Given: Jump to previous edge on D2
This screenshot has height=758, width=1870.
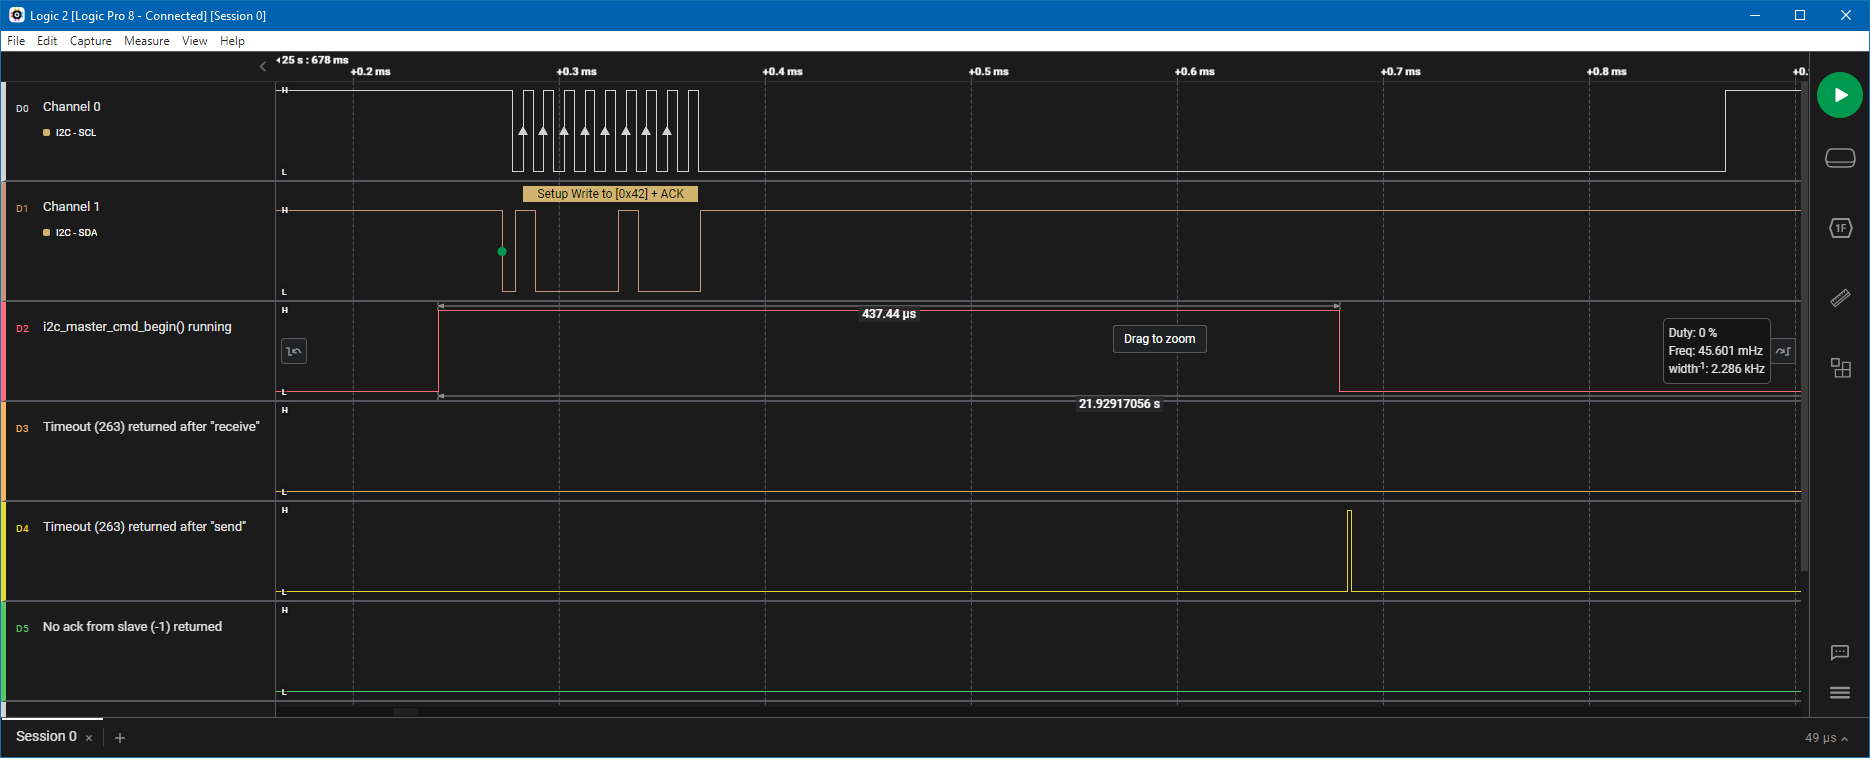Looking at the screenshot, I should [294, 351].
